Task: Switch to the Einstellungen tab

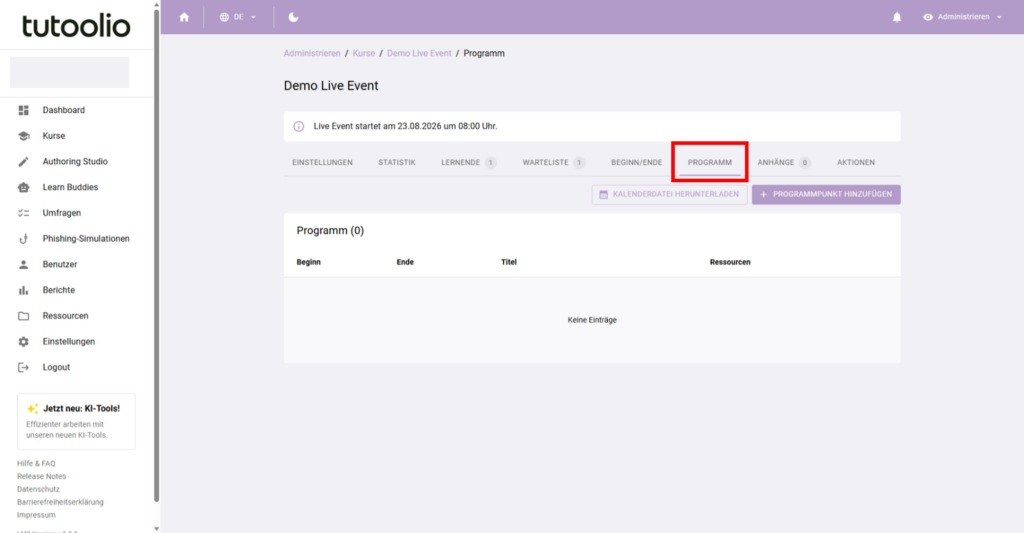Action: tap(322, 163)
